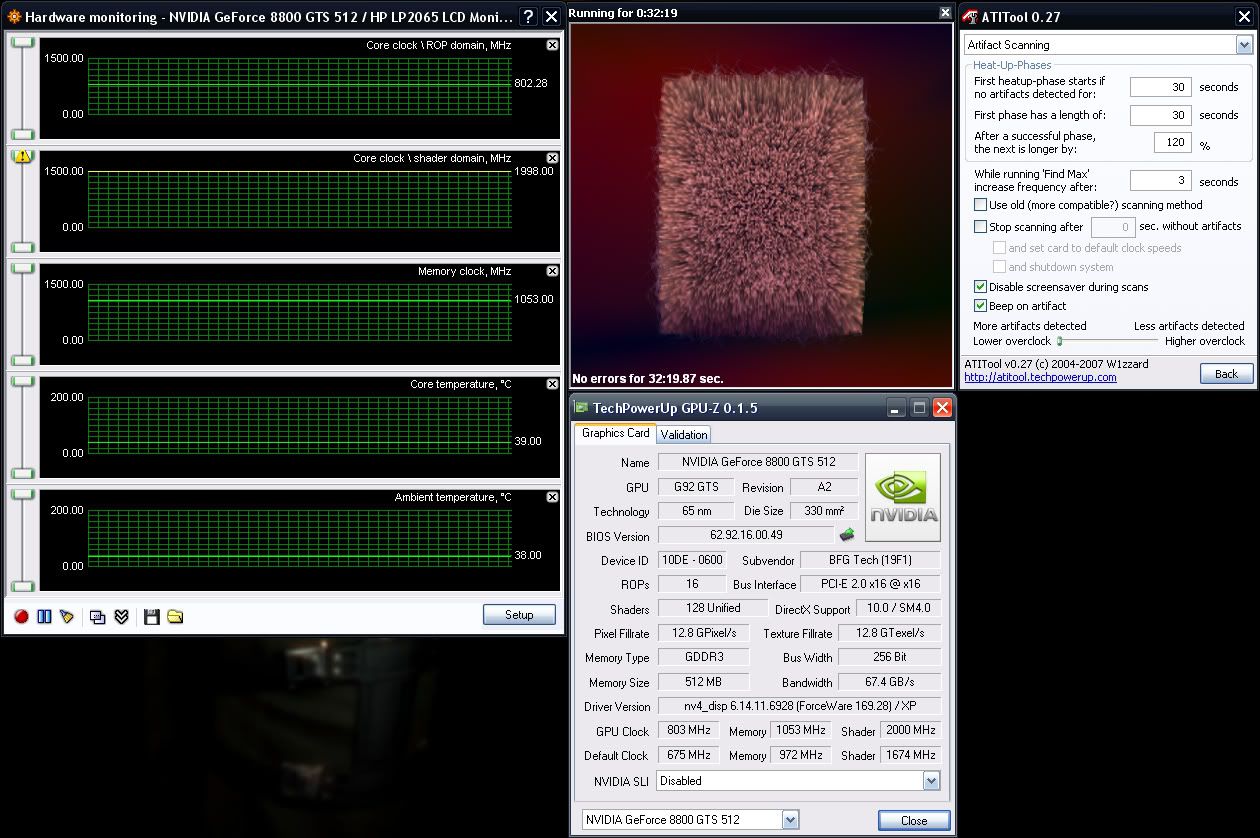The height and width of the screenshot is (838, 1260).
Task: Open the atitool.techpowerup.com link
Action: point(1040,377)
